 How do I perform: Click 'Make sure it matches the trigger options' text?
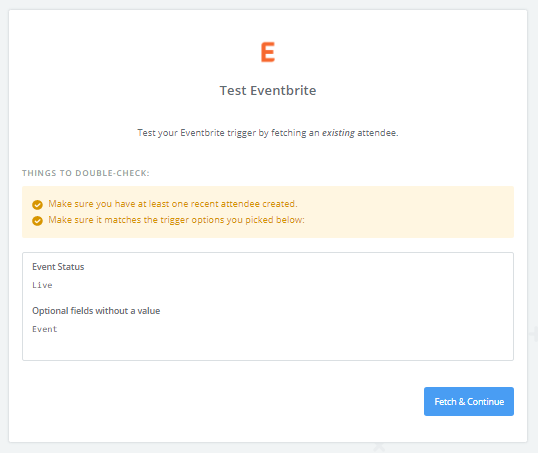[x=176, y=220]
